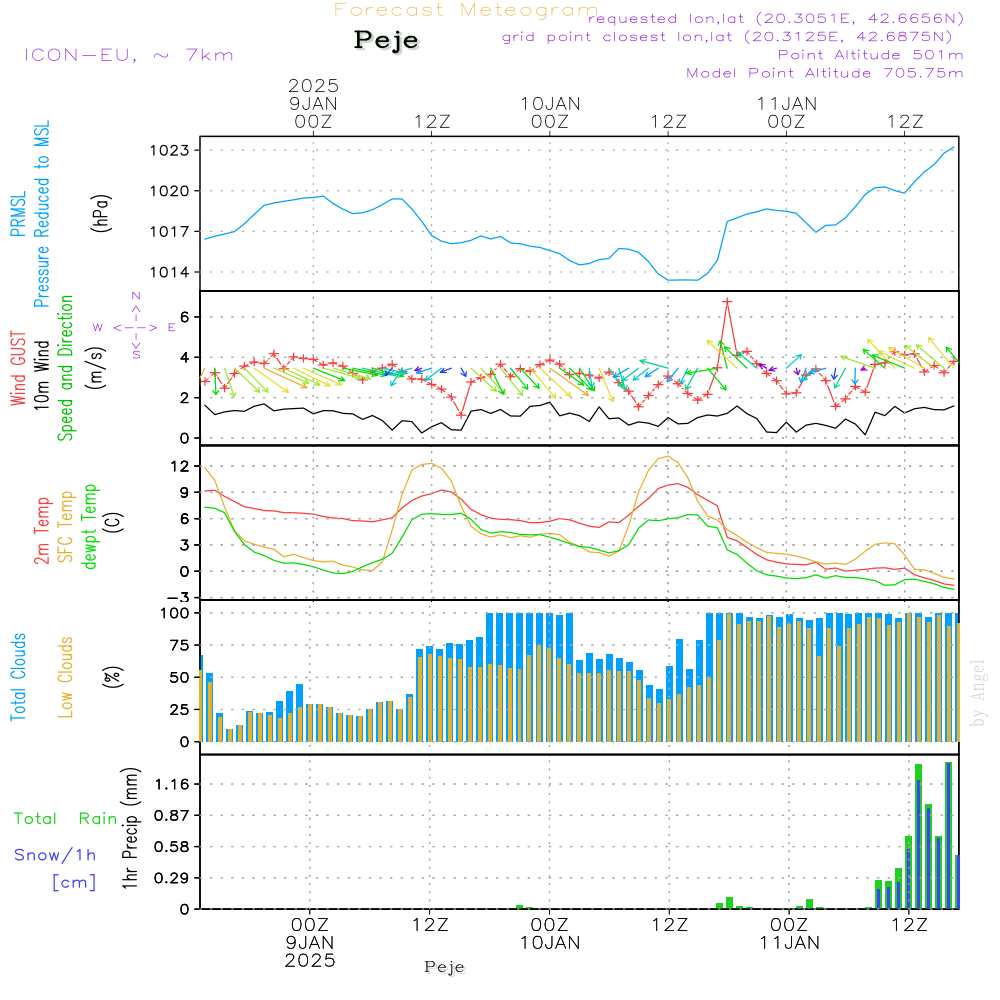The image size is (1000, 1000).
Task: Click the 'PRMSL' axis label
Action: coord(18,214)
